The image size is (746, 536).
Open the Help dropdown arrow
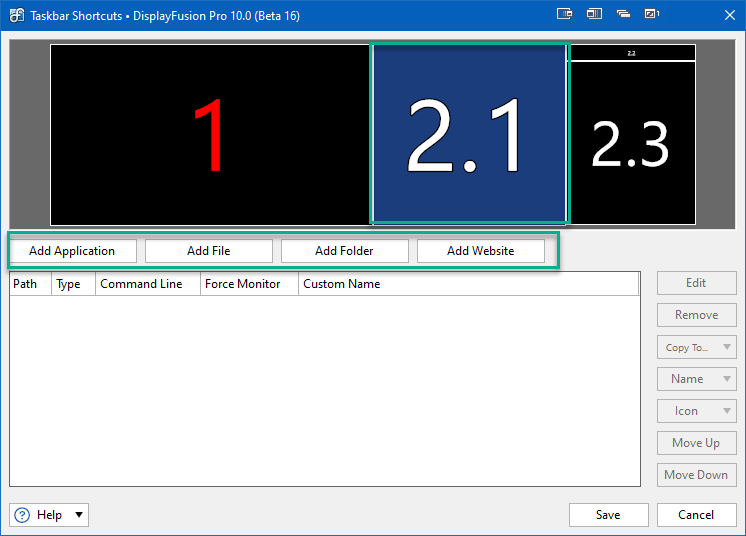(79, 515)
